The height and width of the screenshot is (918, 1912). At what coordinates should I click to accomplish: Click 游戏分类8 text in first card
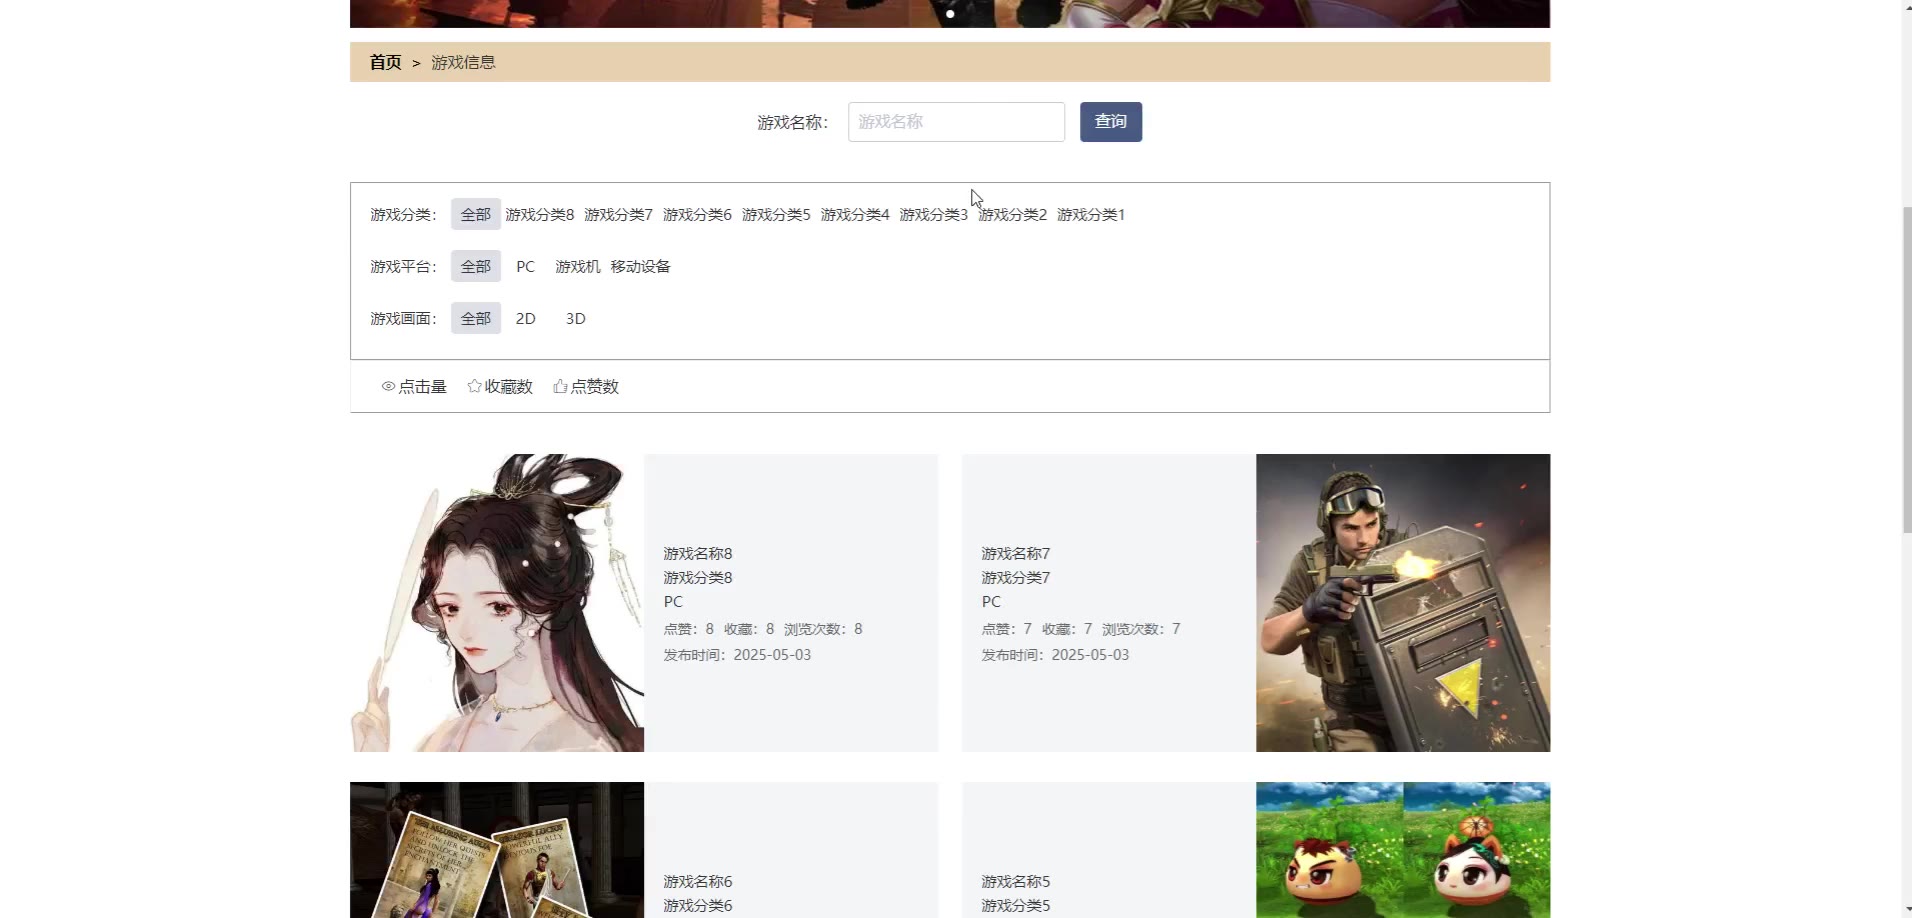[x=698, y=577]
